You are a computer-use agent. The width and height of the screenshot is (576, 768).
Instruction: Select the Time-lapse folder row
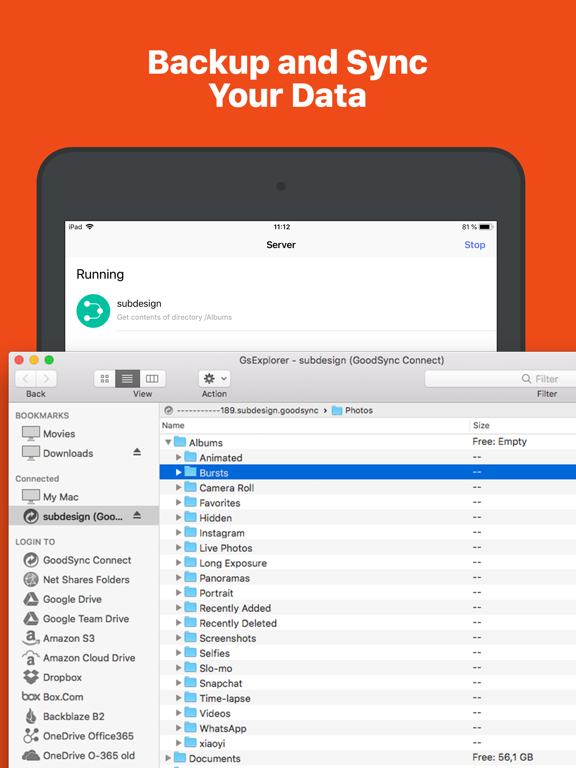click(368, 698)
